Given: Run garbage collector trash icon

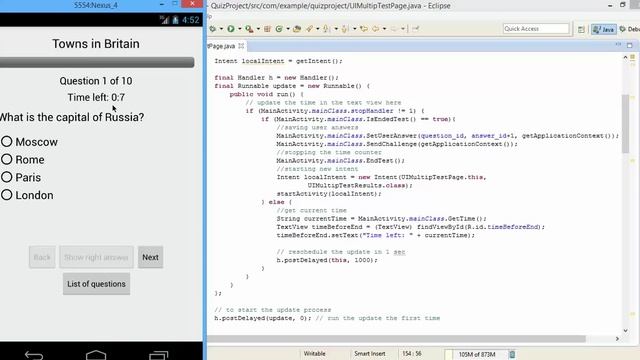Looking at the screenshot, I should click(512, 354).
